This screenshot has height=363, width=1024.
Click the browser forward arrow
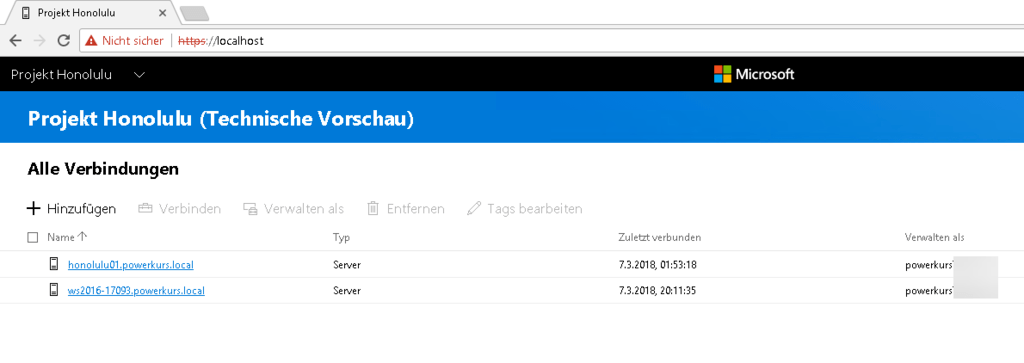[x=39, y=40]
